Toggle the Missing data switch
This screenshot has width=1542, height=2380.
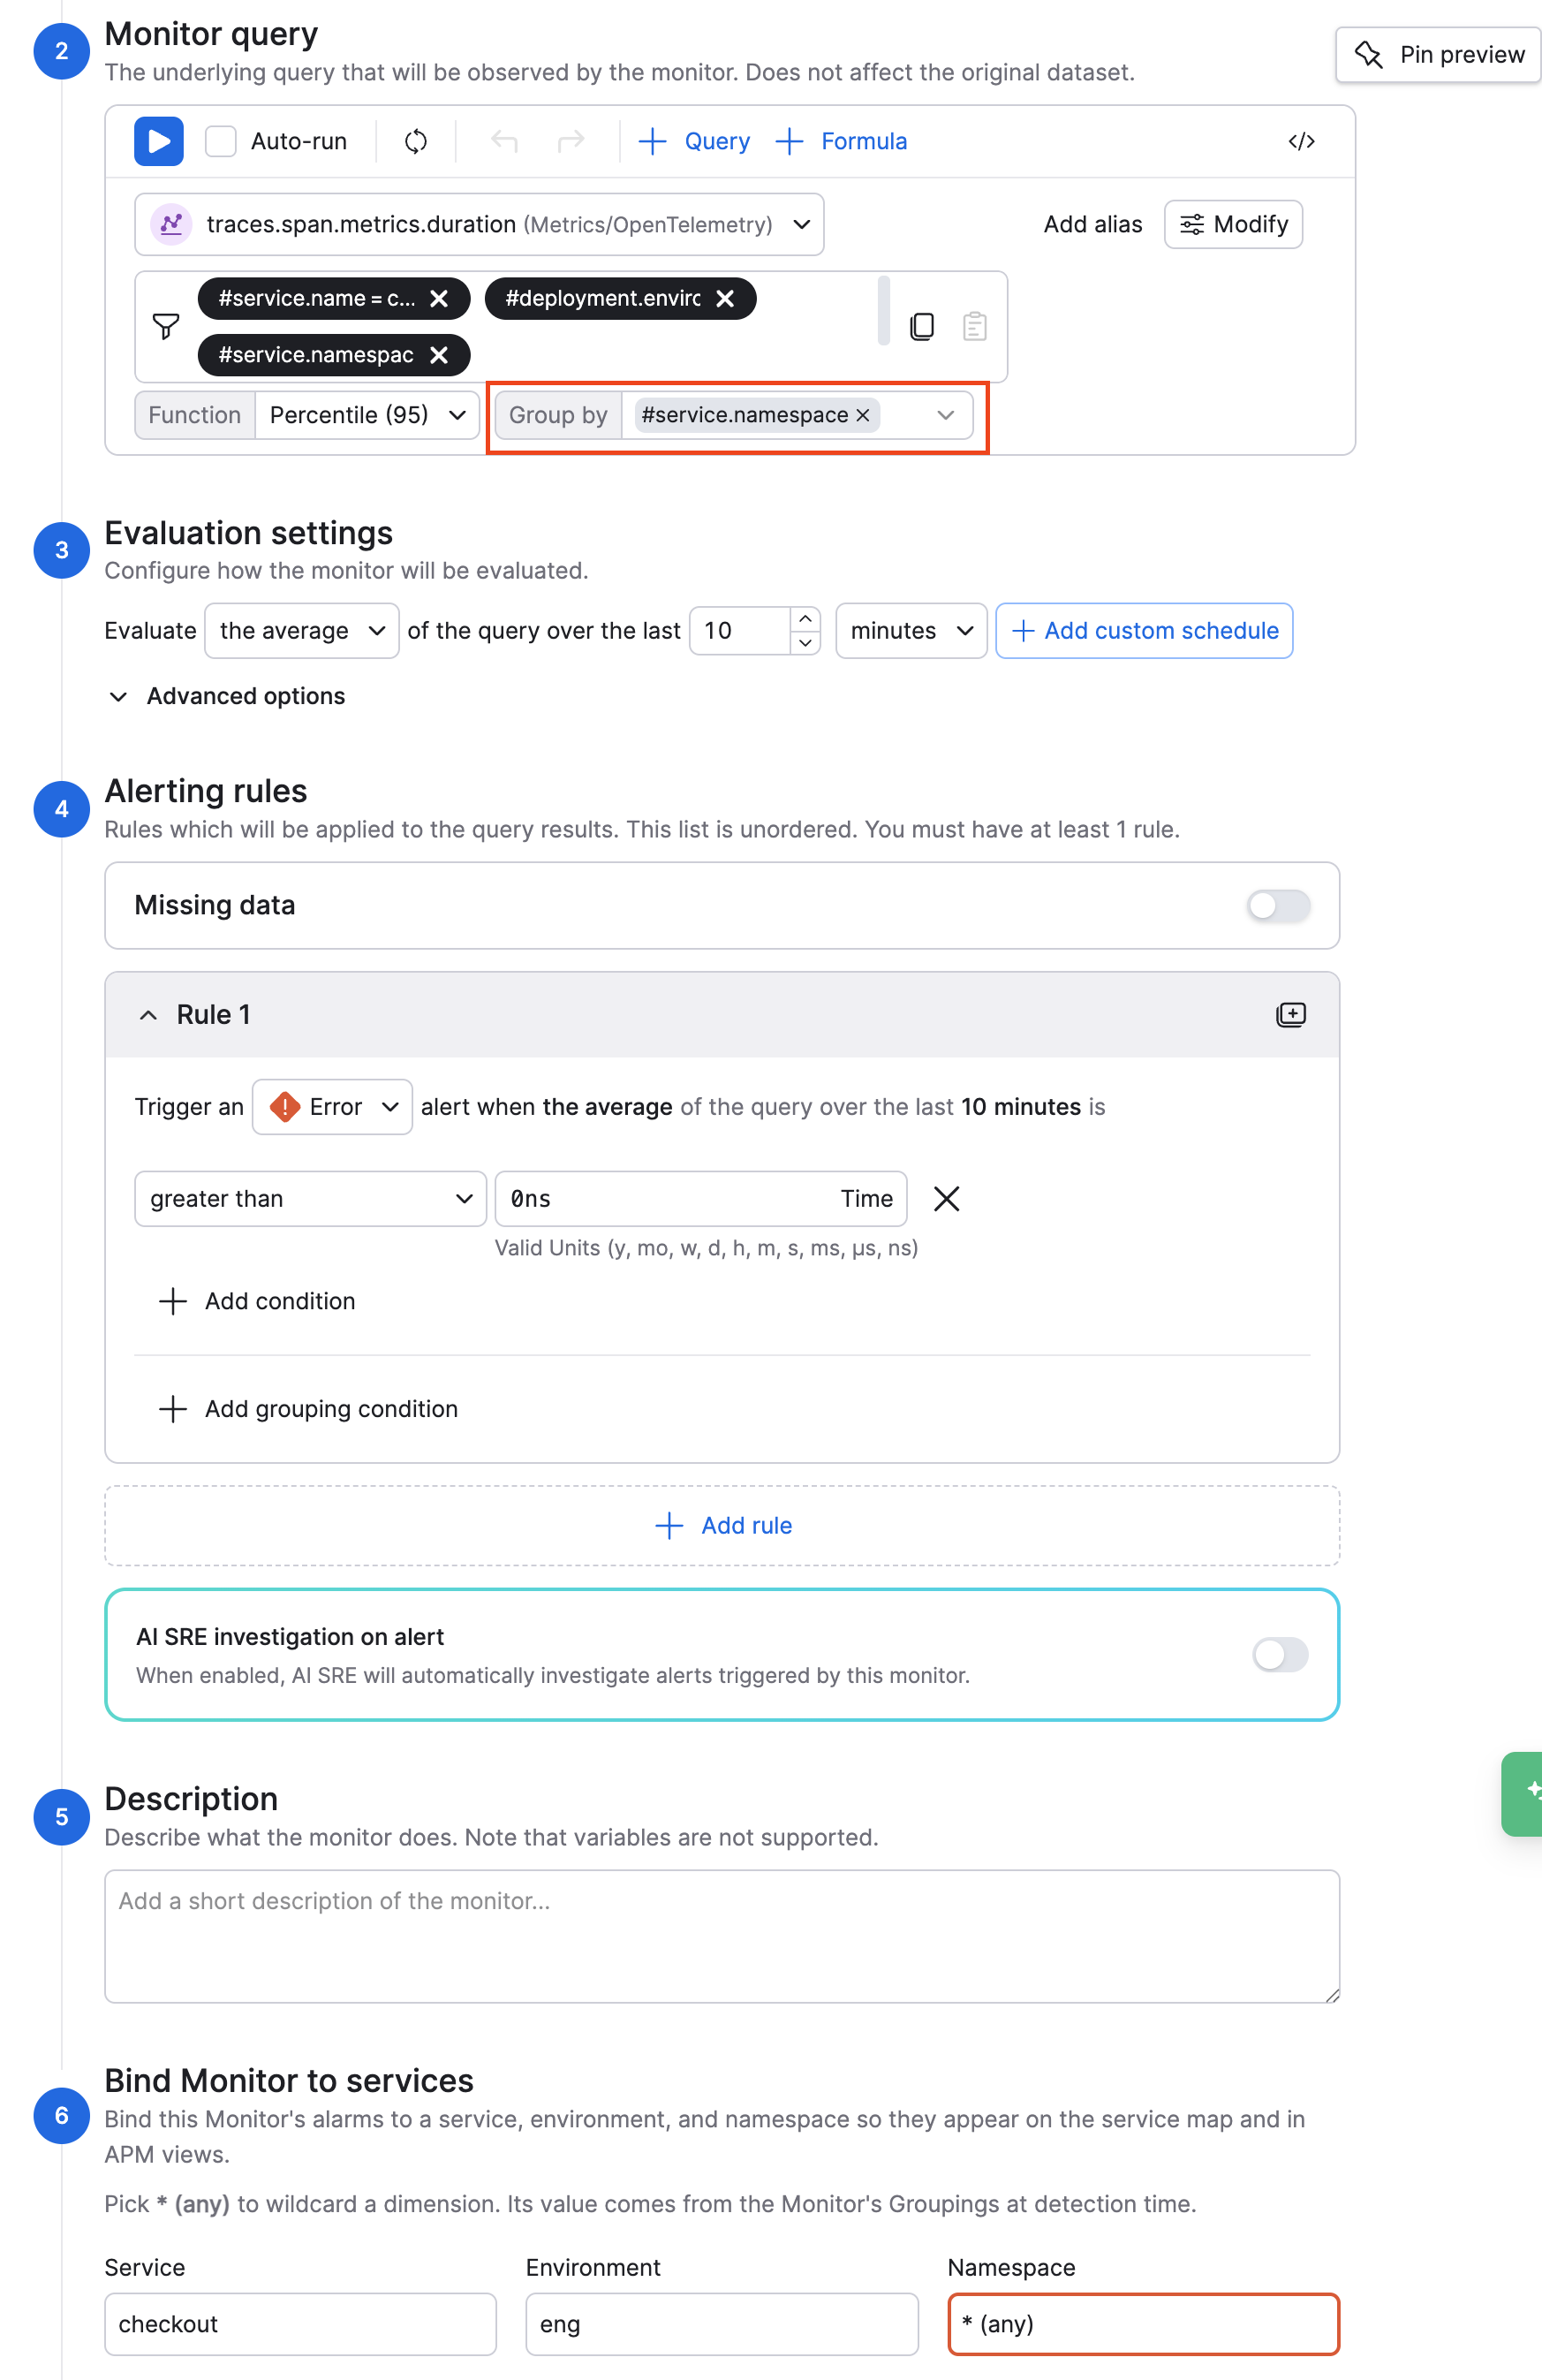(x=1278, y=906)
